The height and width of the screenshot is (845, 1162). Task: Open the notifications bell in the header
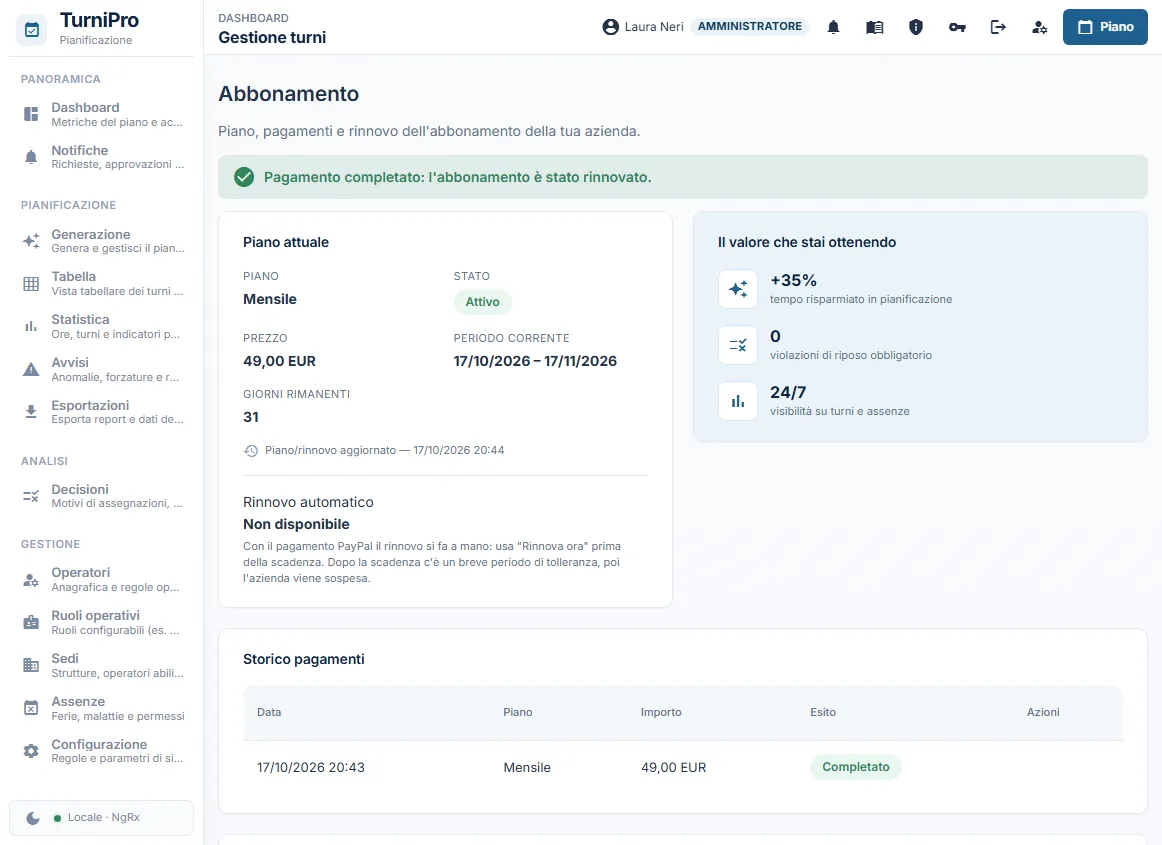[833, 27]
